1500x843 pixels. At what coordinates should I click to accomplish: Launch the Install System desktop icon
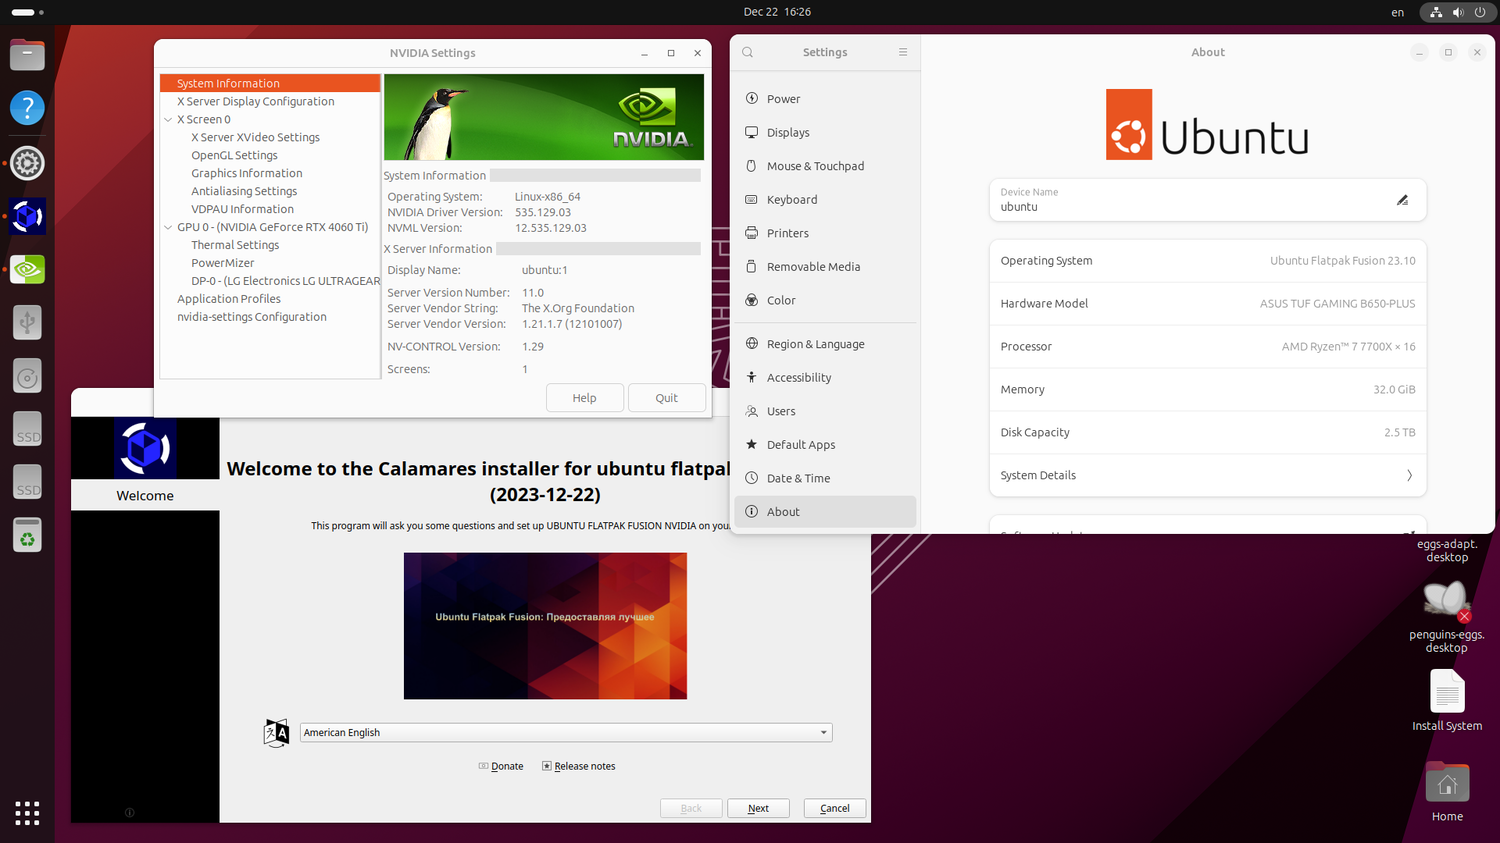pyautogui.click(x=1447, y=700)
